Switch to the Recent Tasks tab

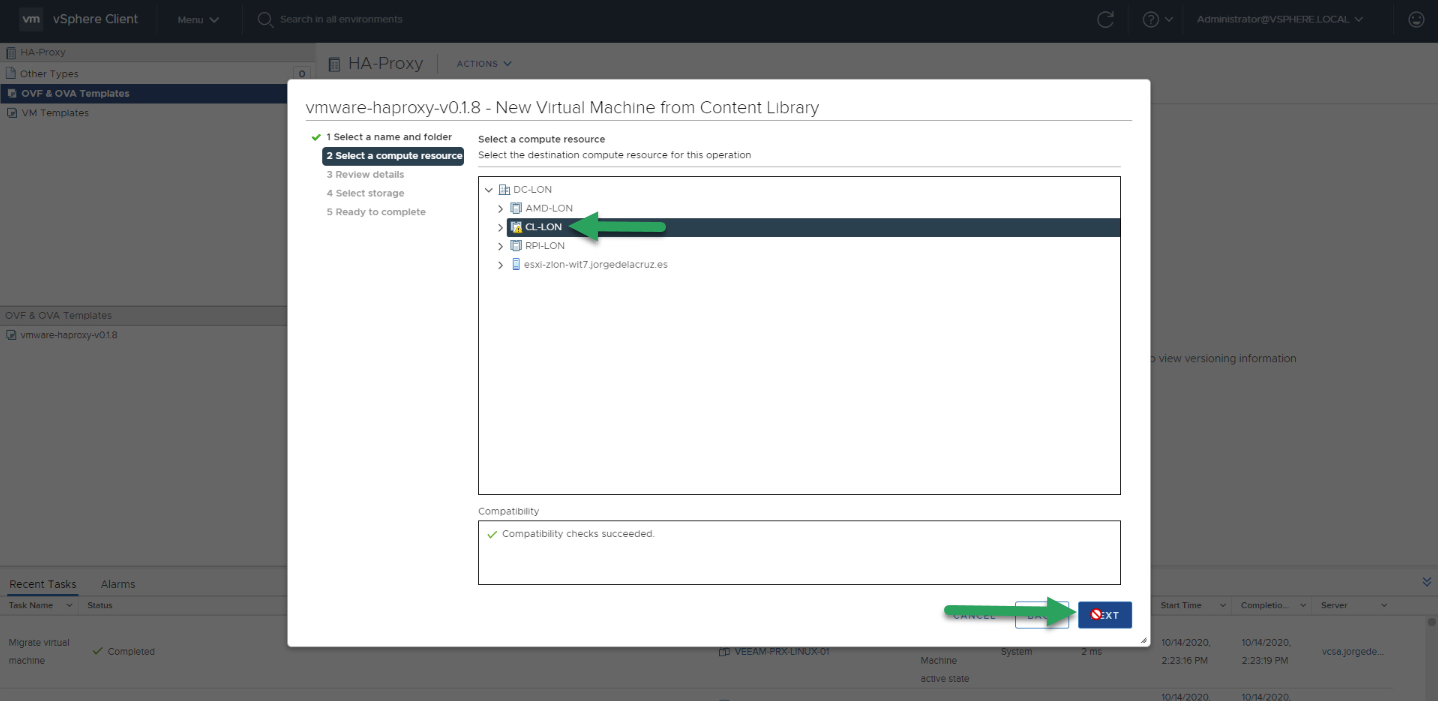pos(42,584)
